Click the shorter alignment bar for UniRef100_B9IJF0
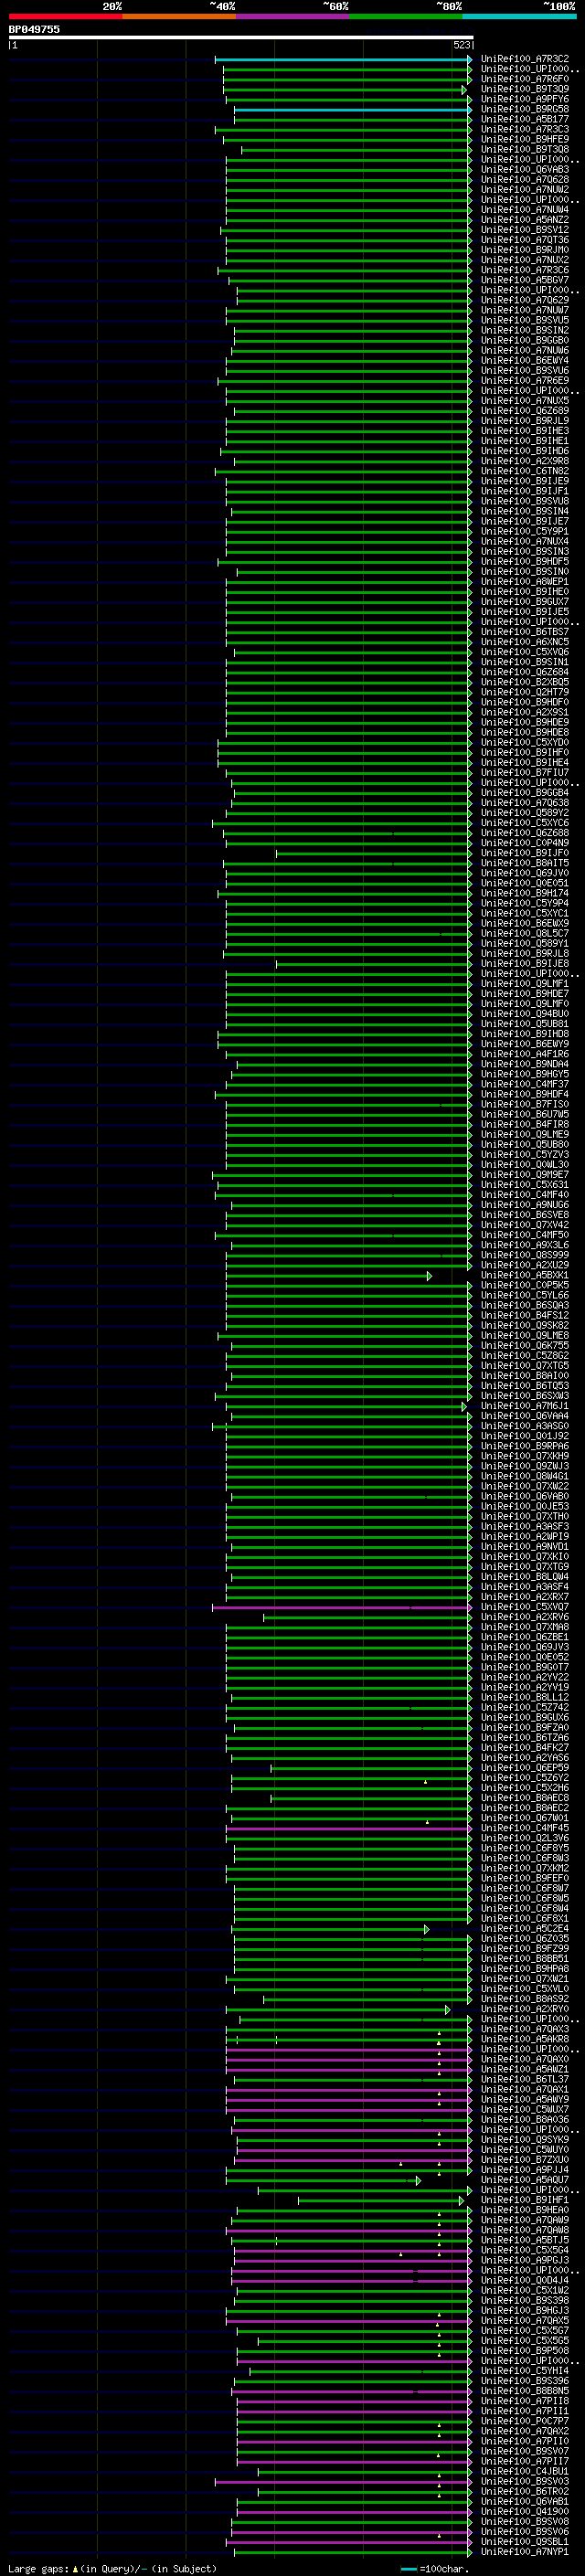 pyautogui.click(x=374, y=853)
